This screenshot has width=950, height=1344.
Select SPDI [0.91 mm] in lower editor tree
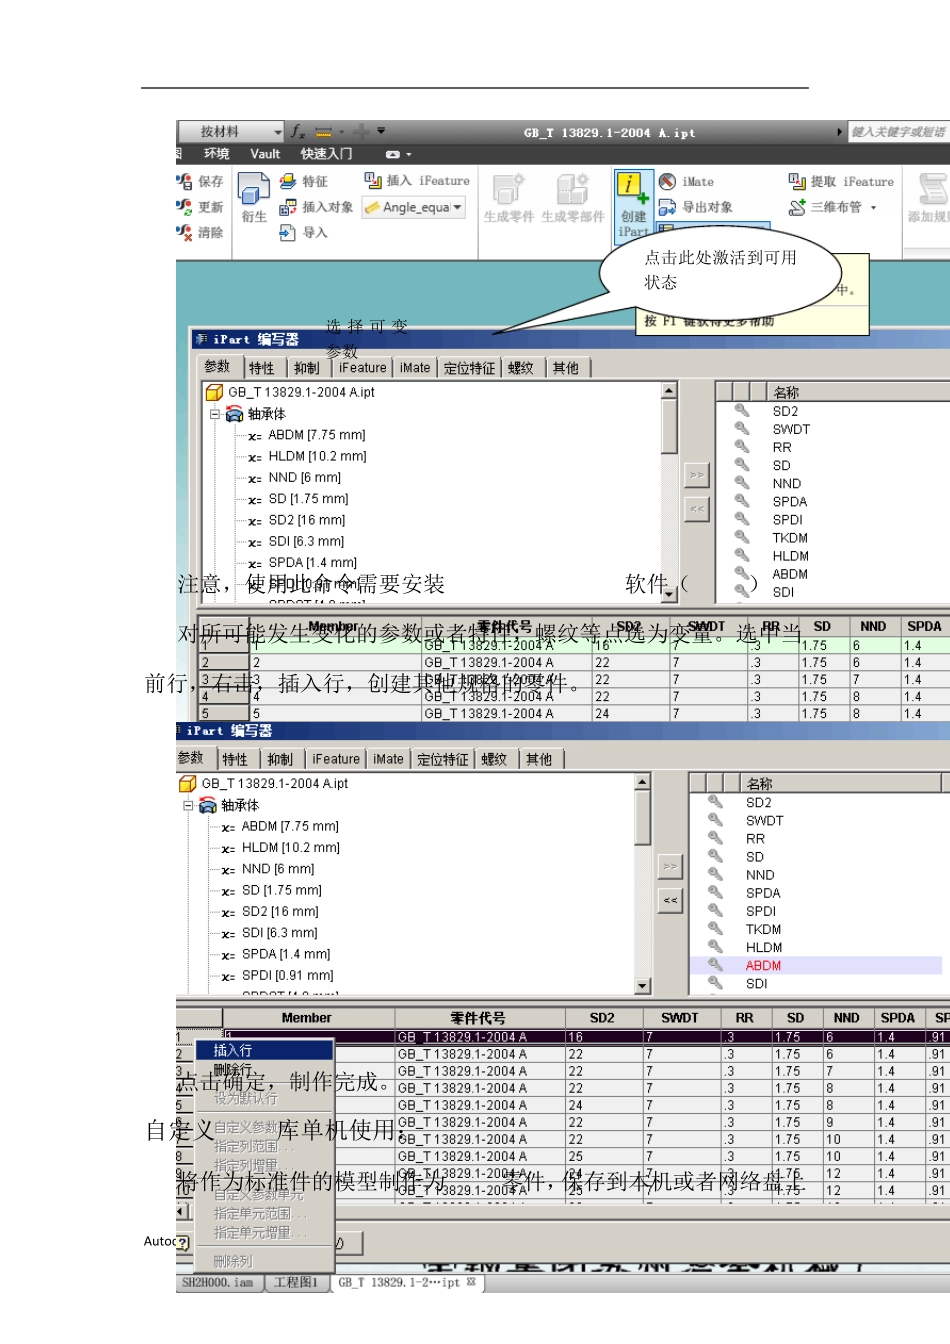pos(288,975)
